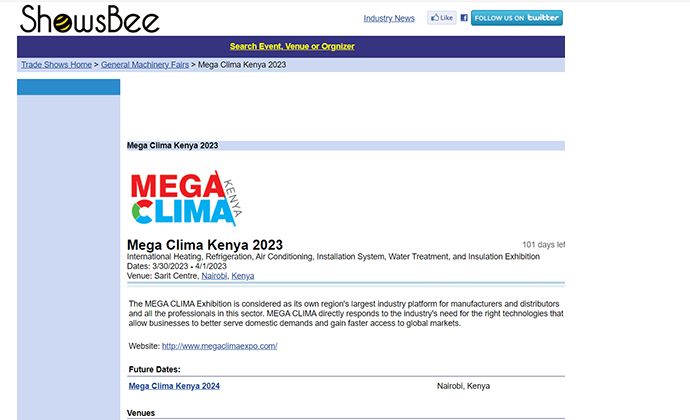Screen dimensions: 690x420
Task: Click the Mega Clima Kenya logo image
Action: point(187,197)
